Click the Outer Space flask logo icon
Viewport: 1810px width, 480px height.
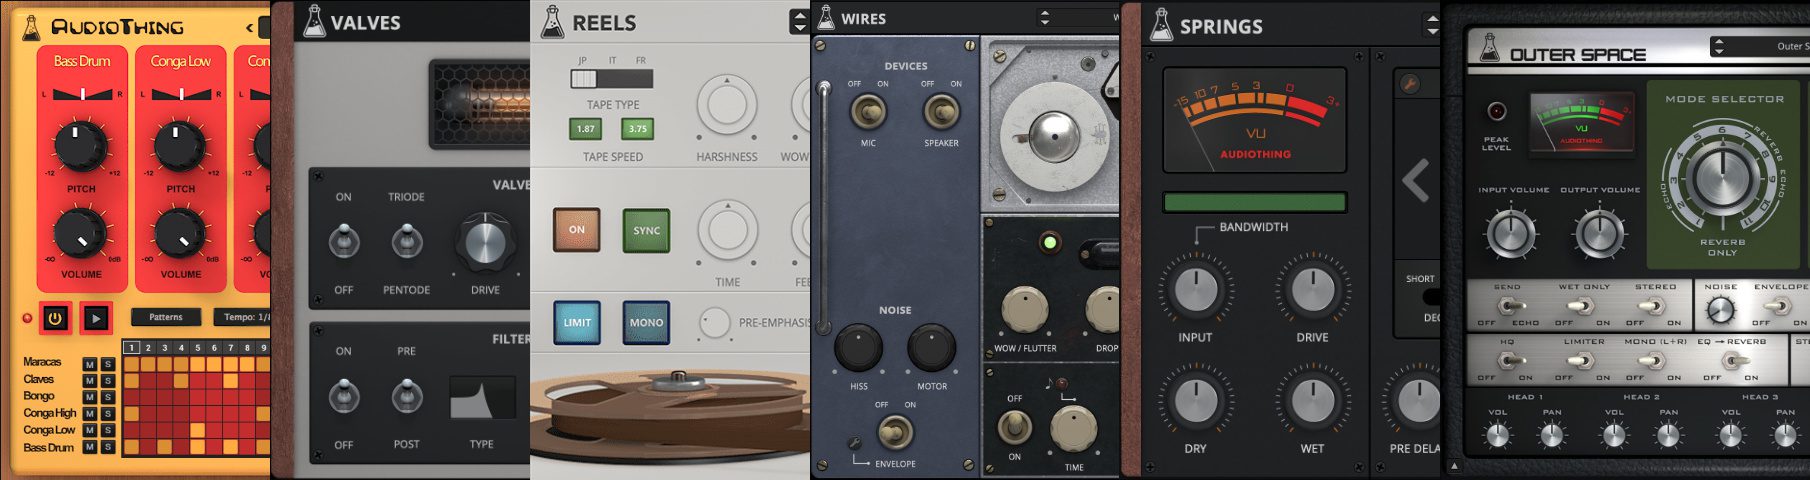click(x=1490, y=47)
